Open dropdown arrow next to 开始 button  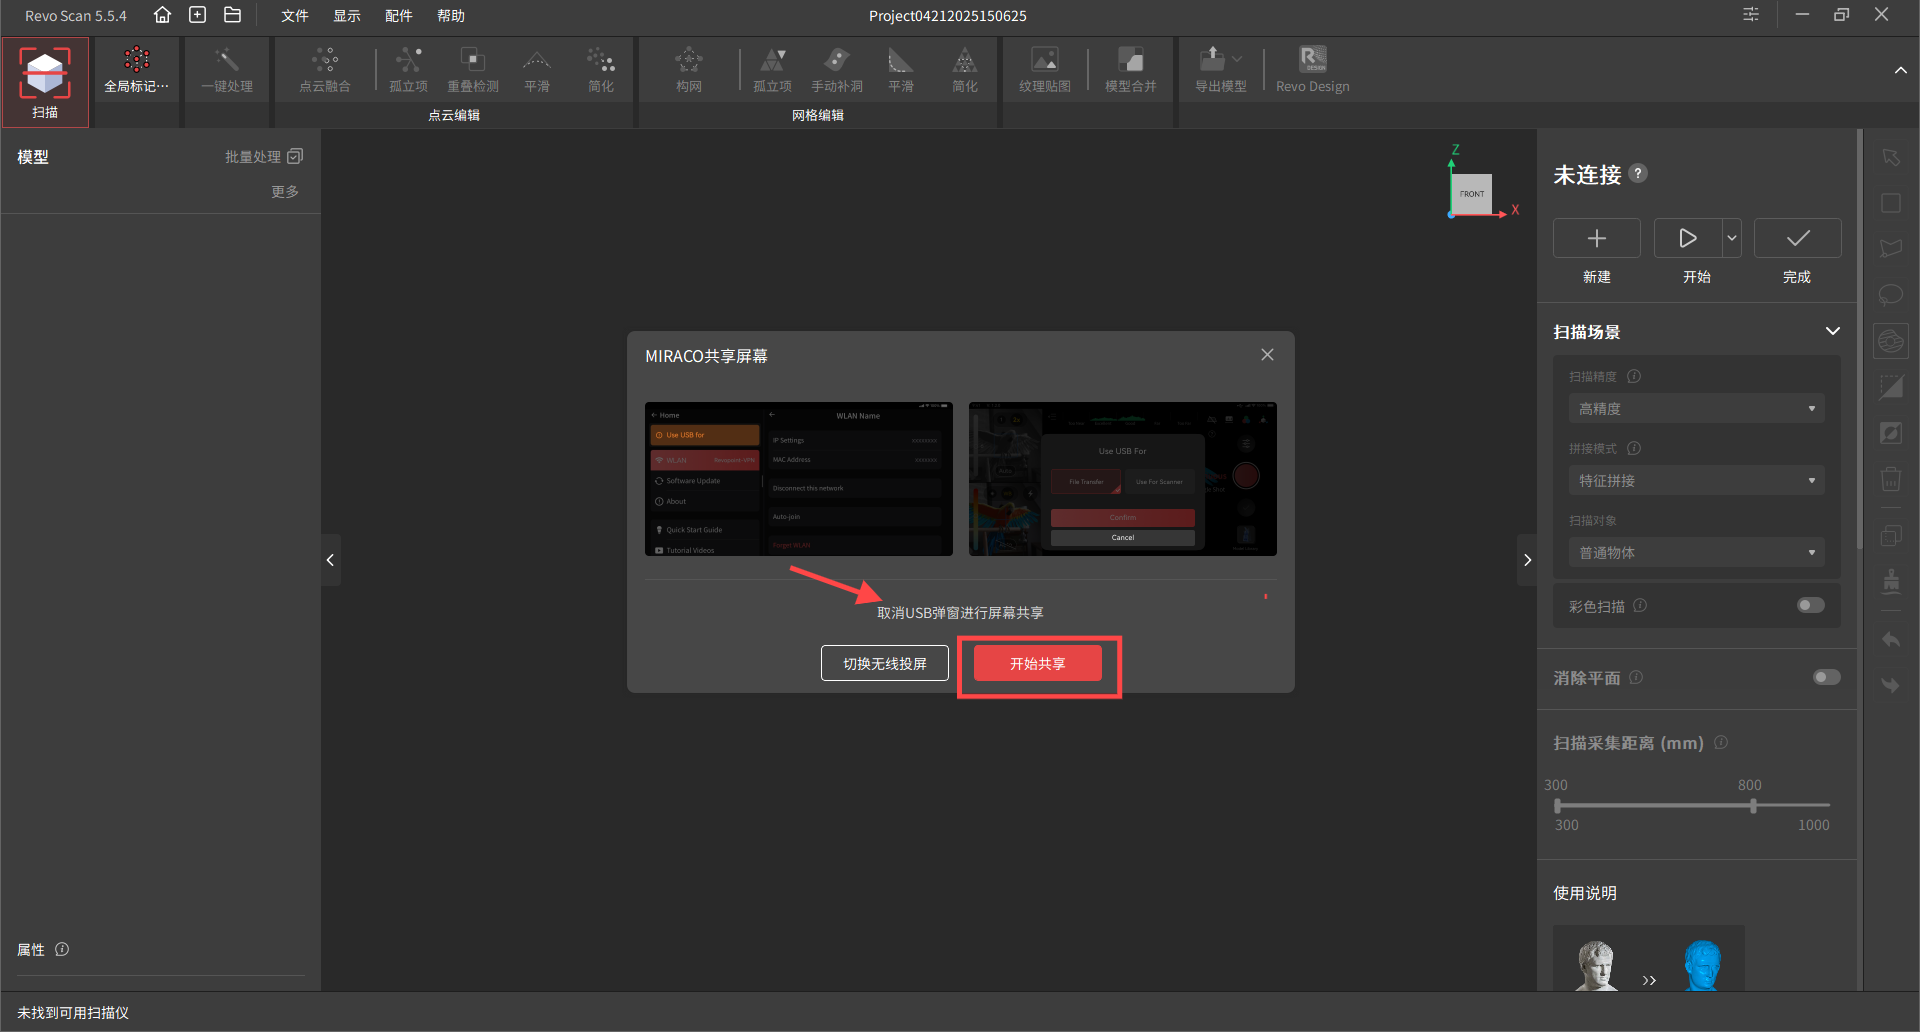(1732, 238)
